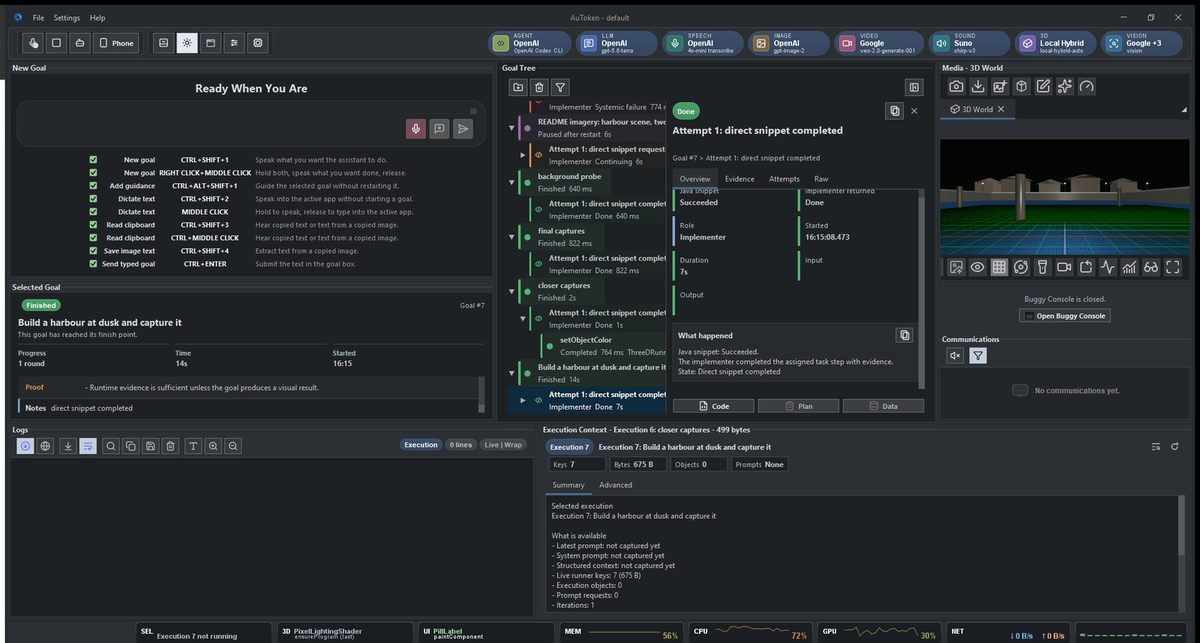Click the trash icon in Goal Tree toolbar

click(540, 88)
